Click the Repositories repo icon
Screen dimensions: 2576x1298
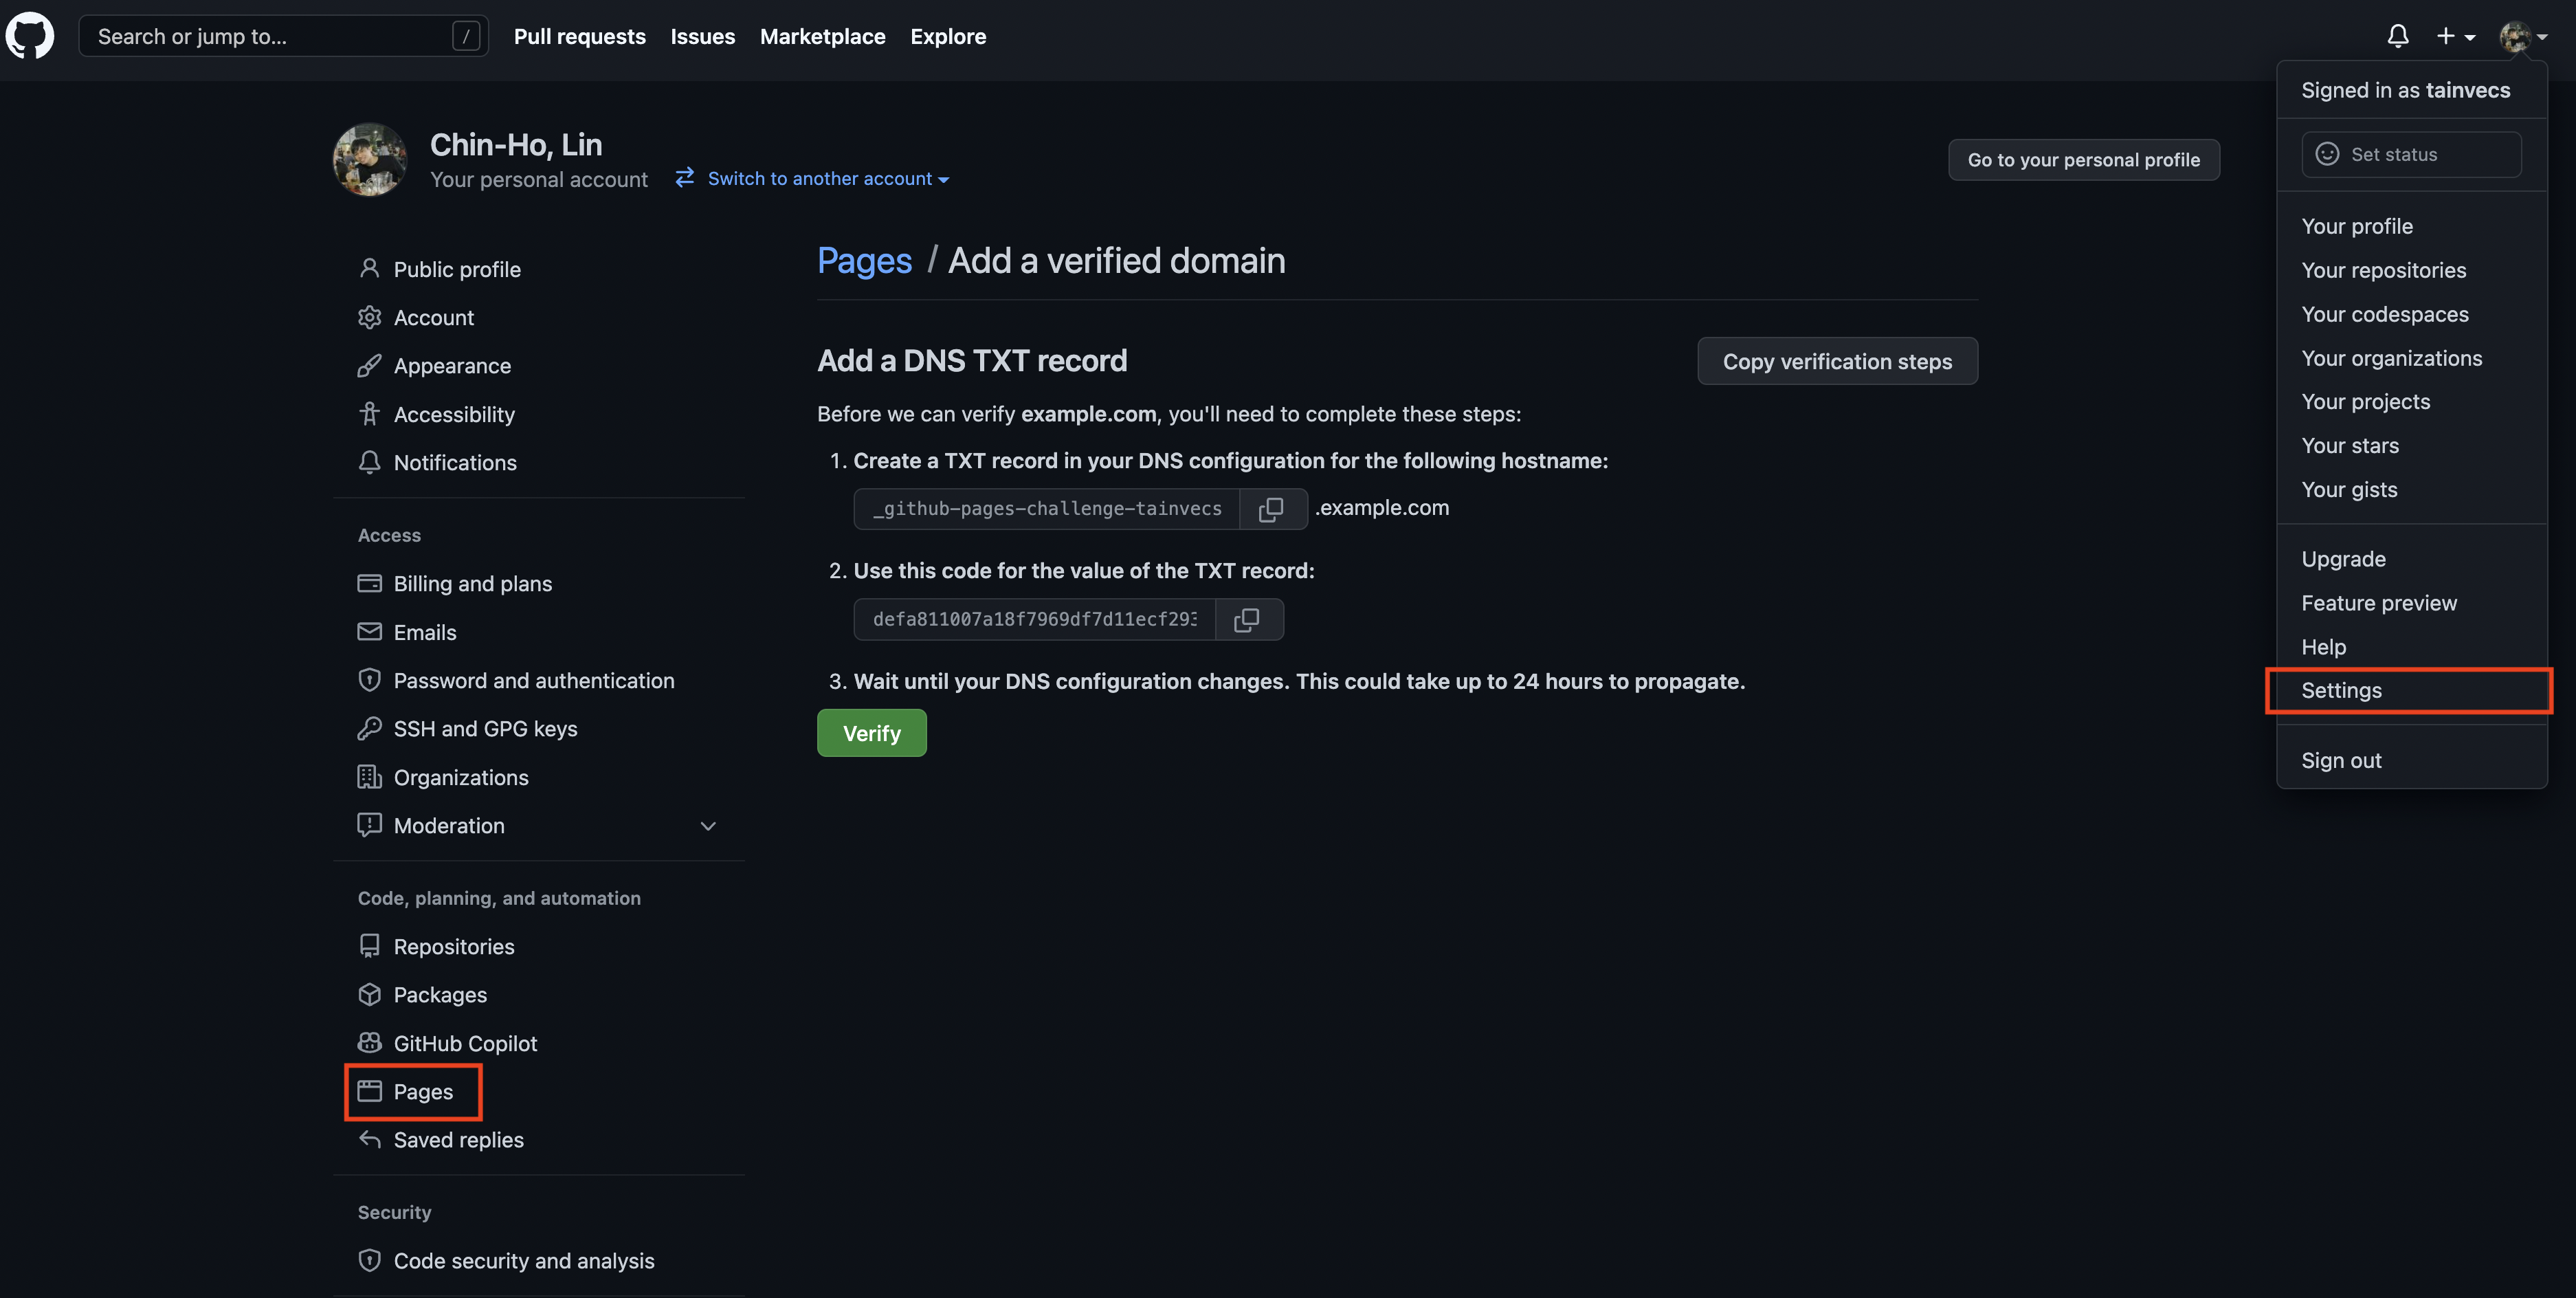[x=369, y=946]
